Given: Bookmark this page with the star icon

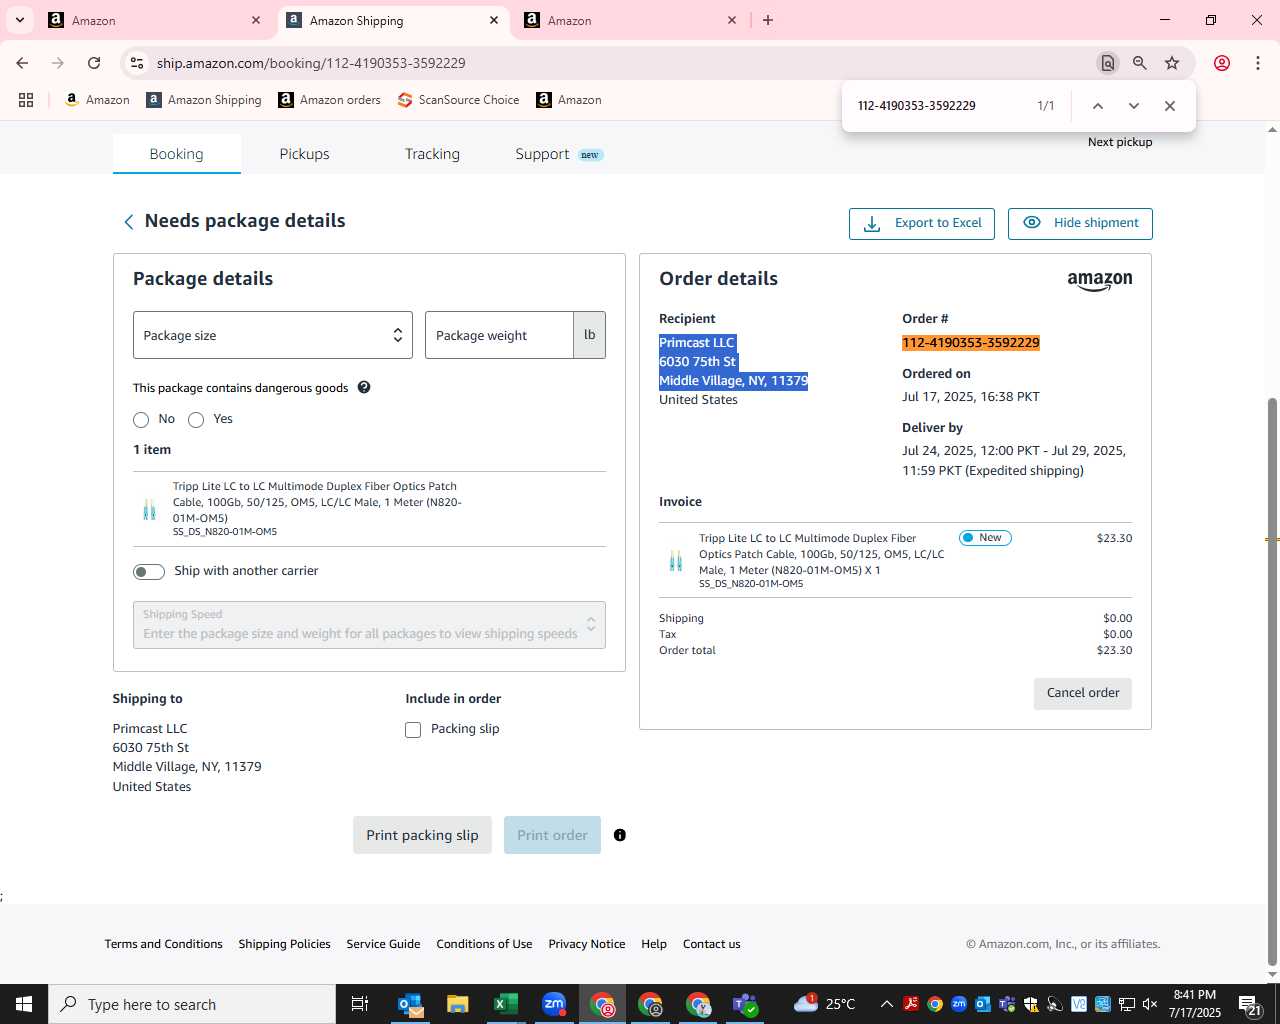Looking at the screenshot, I should pos(1172,63).
